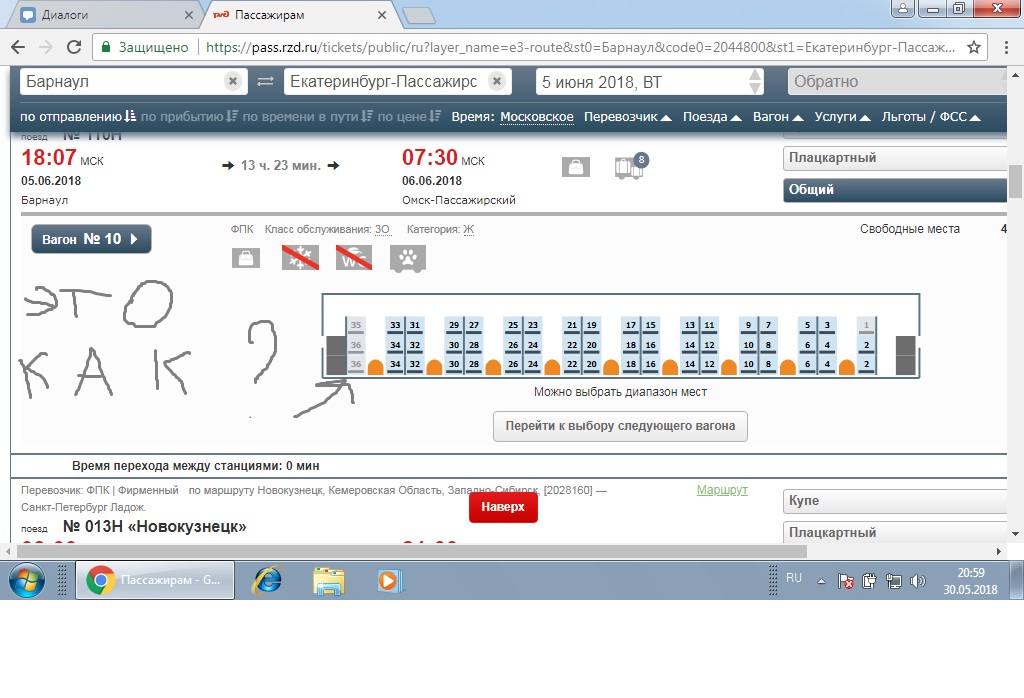Click the luggage cart icon with badge 8
The width and height of the screenshot is (1024, 698).
click(x=628, y=167)
